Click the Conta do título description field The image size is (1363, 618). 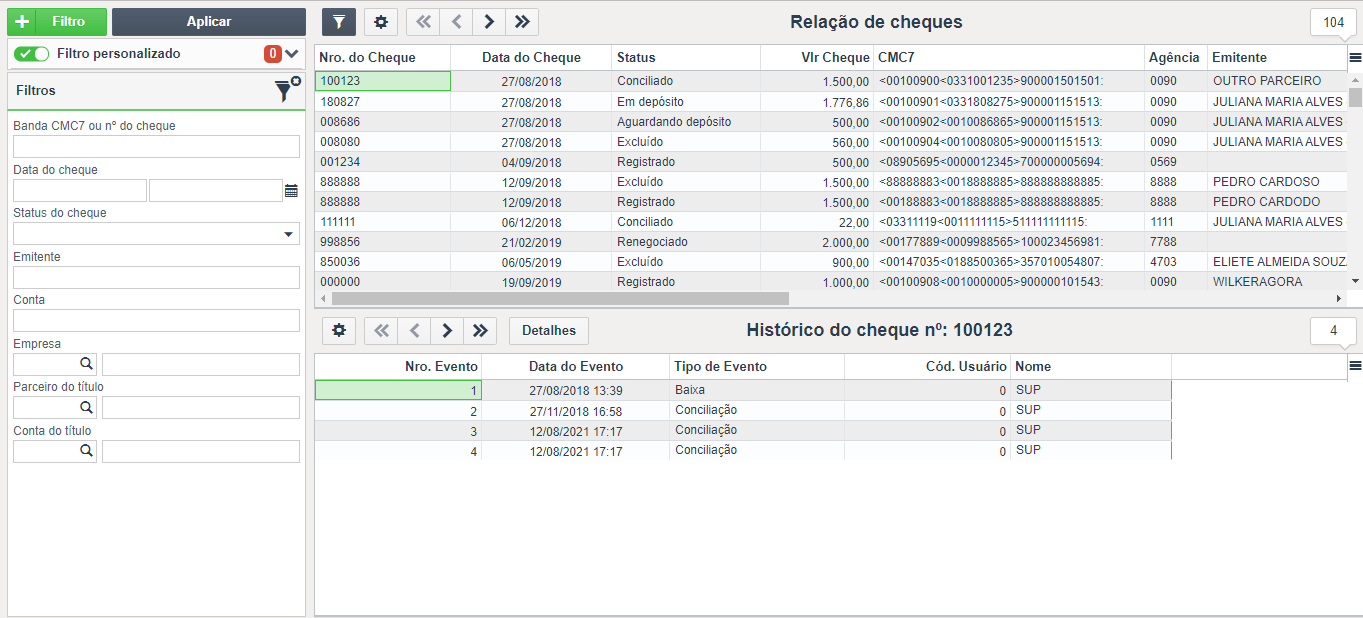point(201,452)
